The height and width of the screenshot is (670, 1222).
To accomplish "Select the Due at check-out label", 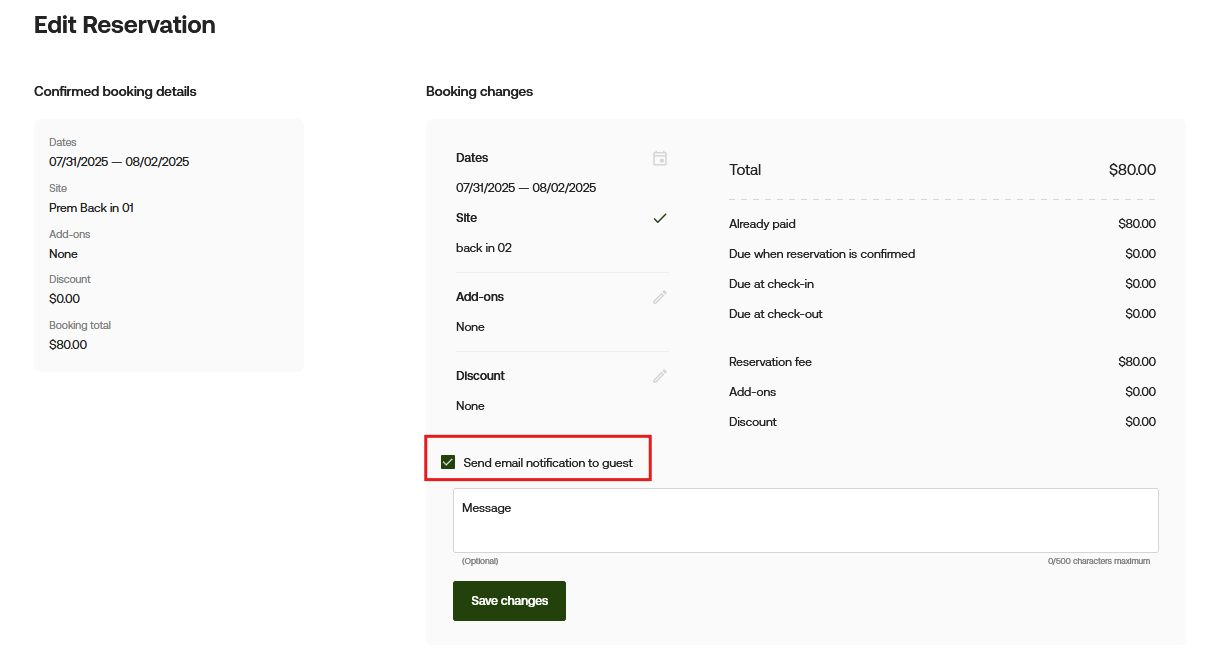I will point(776,314).
